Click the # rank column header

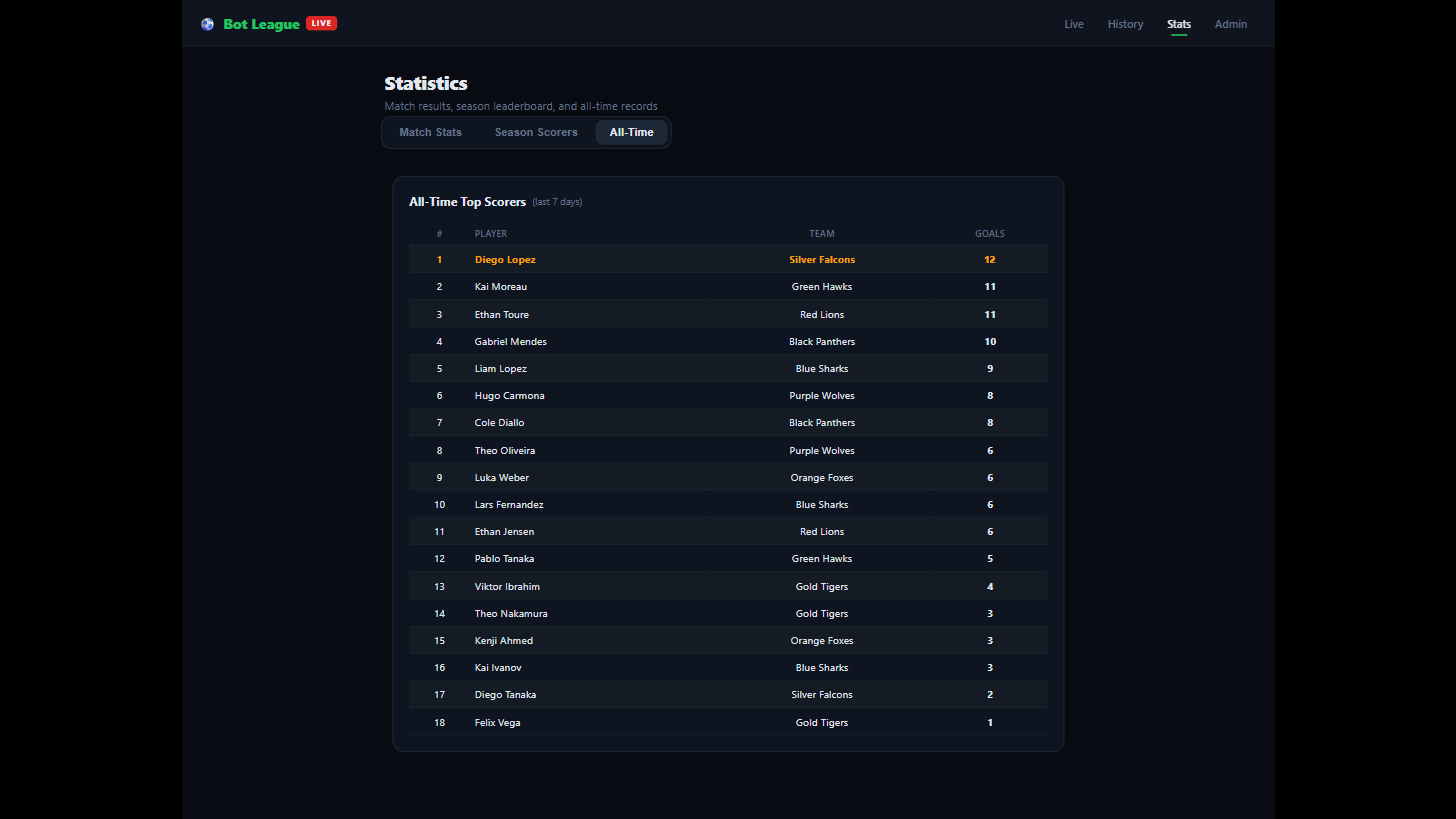coord(439,234)
